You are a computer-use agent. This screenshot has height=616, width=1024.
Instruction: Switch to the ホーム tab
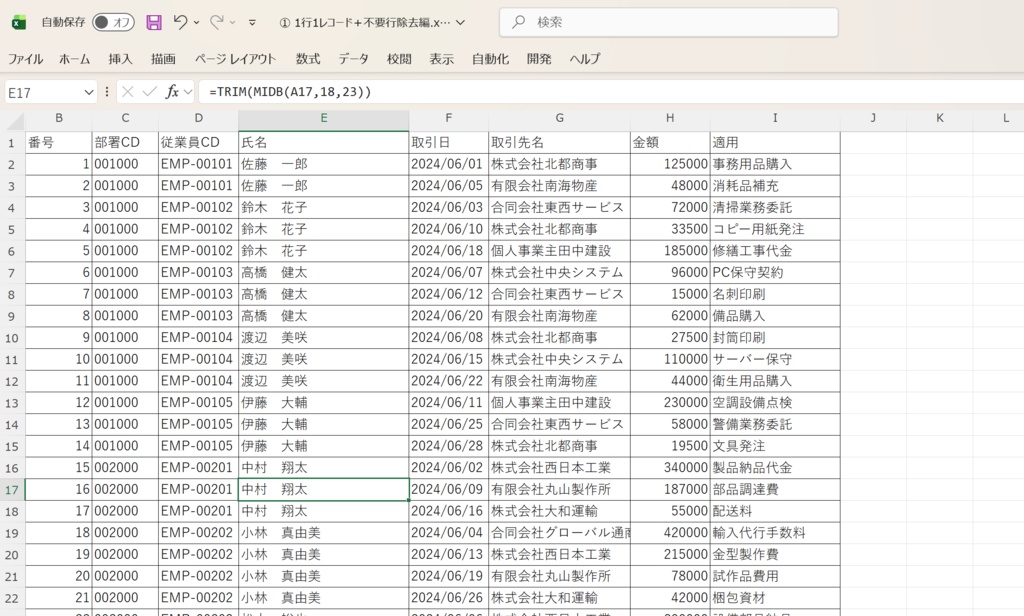click(x=74, y=59)
